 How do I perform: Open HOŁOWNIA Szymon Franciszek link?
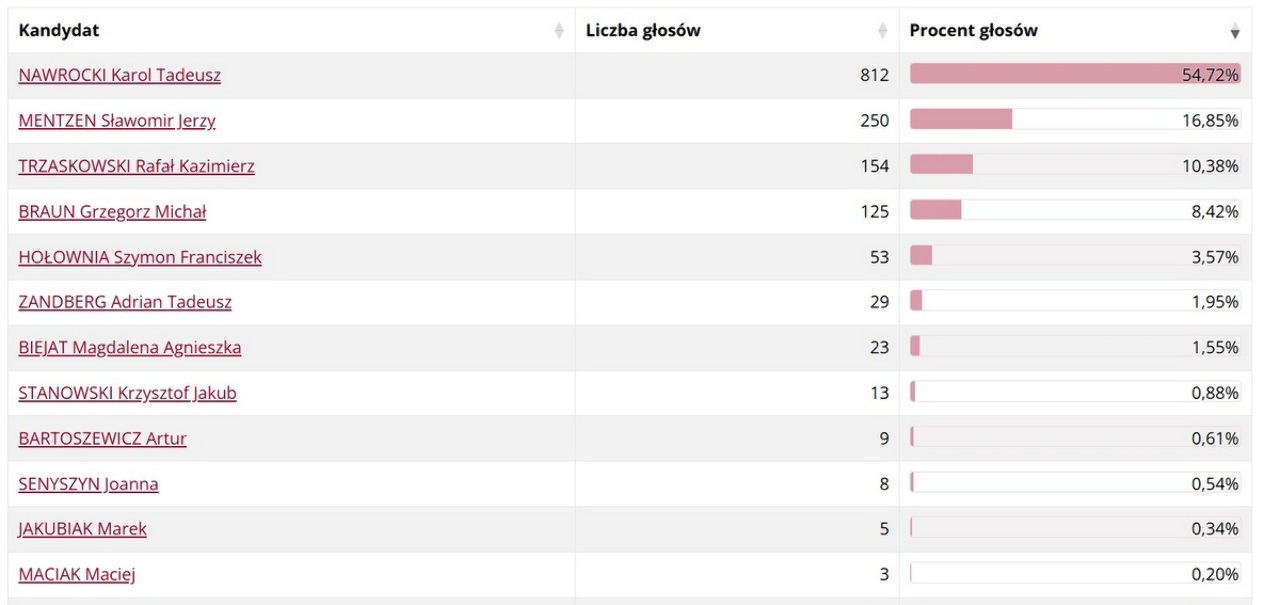coord(140,257)
